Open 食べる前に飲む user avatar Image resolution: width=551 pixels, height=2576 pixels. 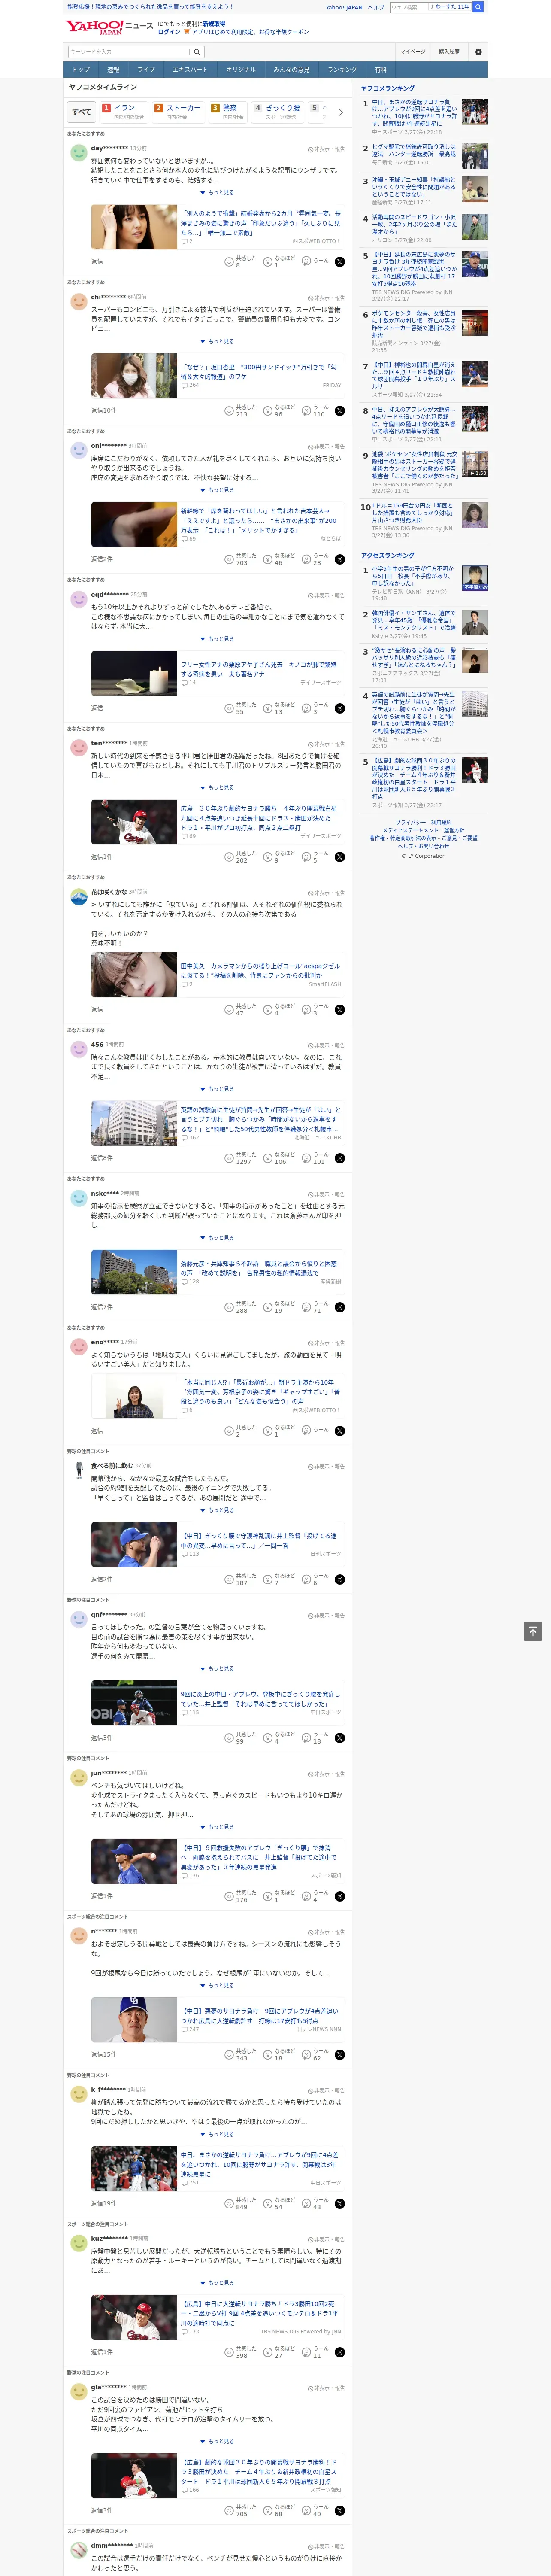tap(78, 1470)
